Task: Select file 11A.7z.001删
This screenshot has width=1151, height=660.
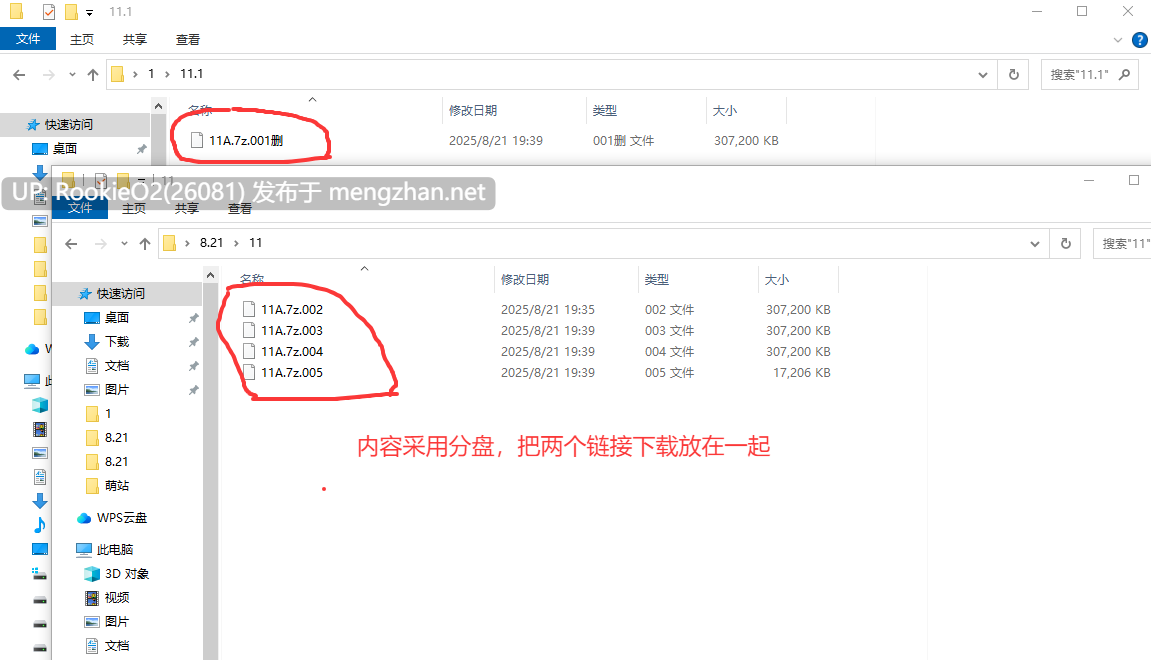Action: [246, 140]
